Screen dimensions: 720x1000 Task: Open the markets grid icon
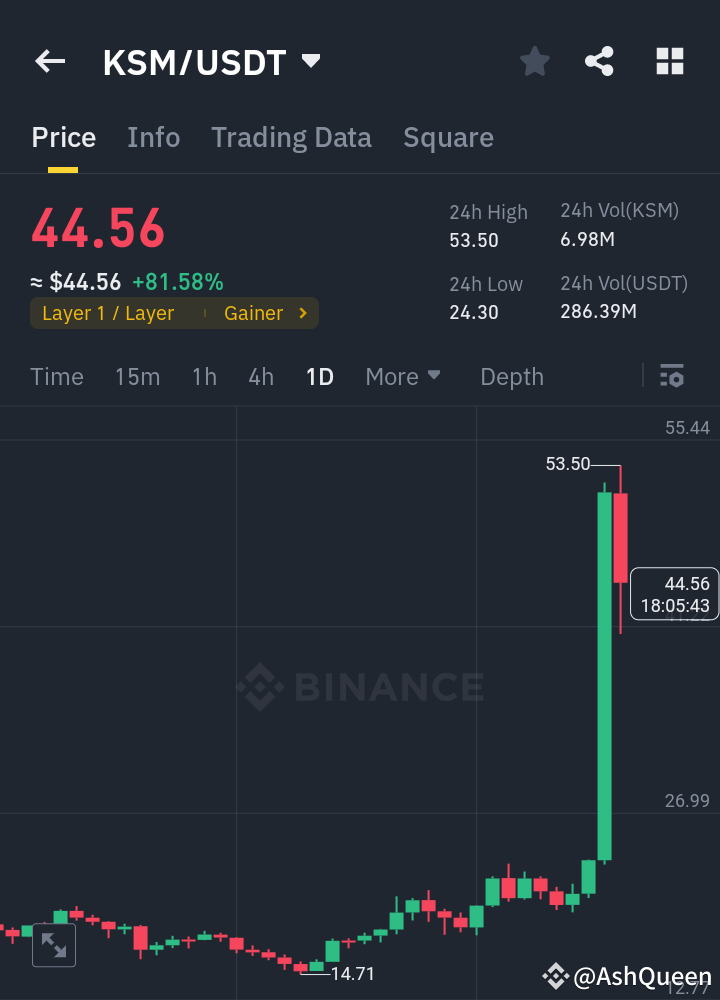coord(669,61)
